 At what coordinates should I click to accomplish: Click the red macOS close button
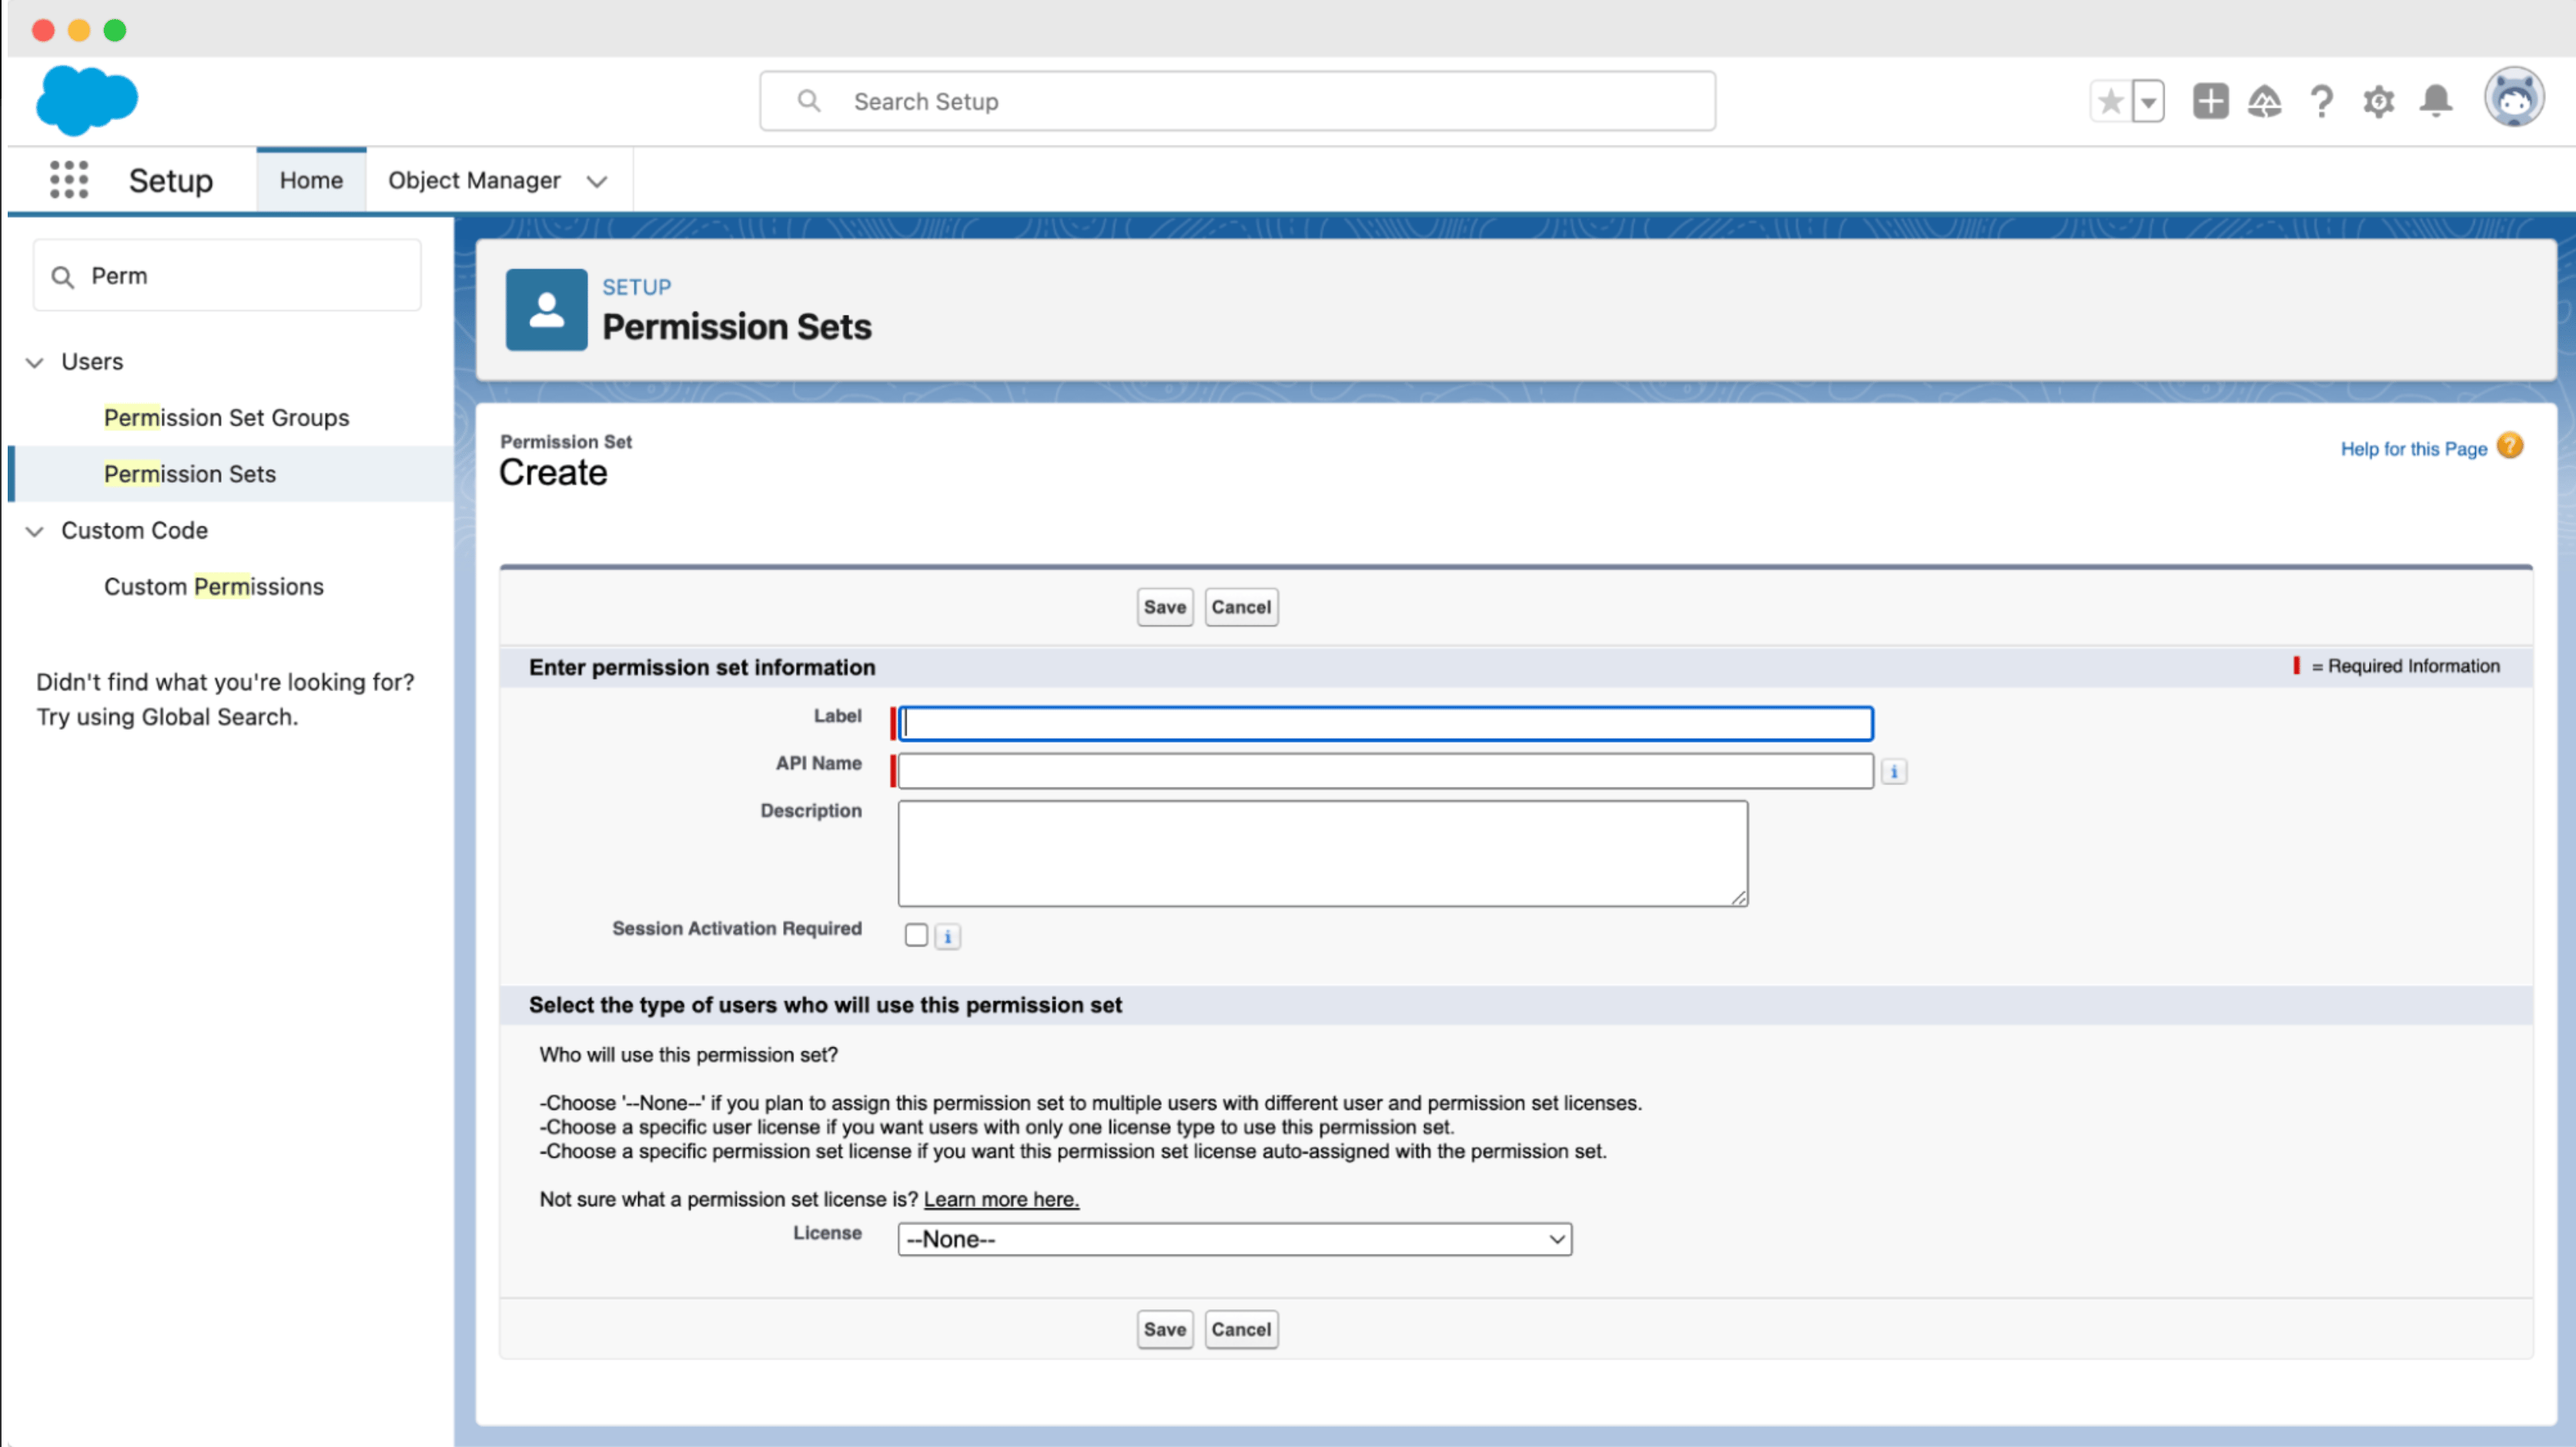tap(43, 30)
